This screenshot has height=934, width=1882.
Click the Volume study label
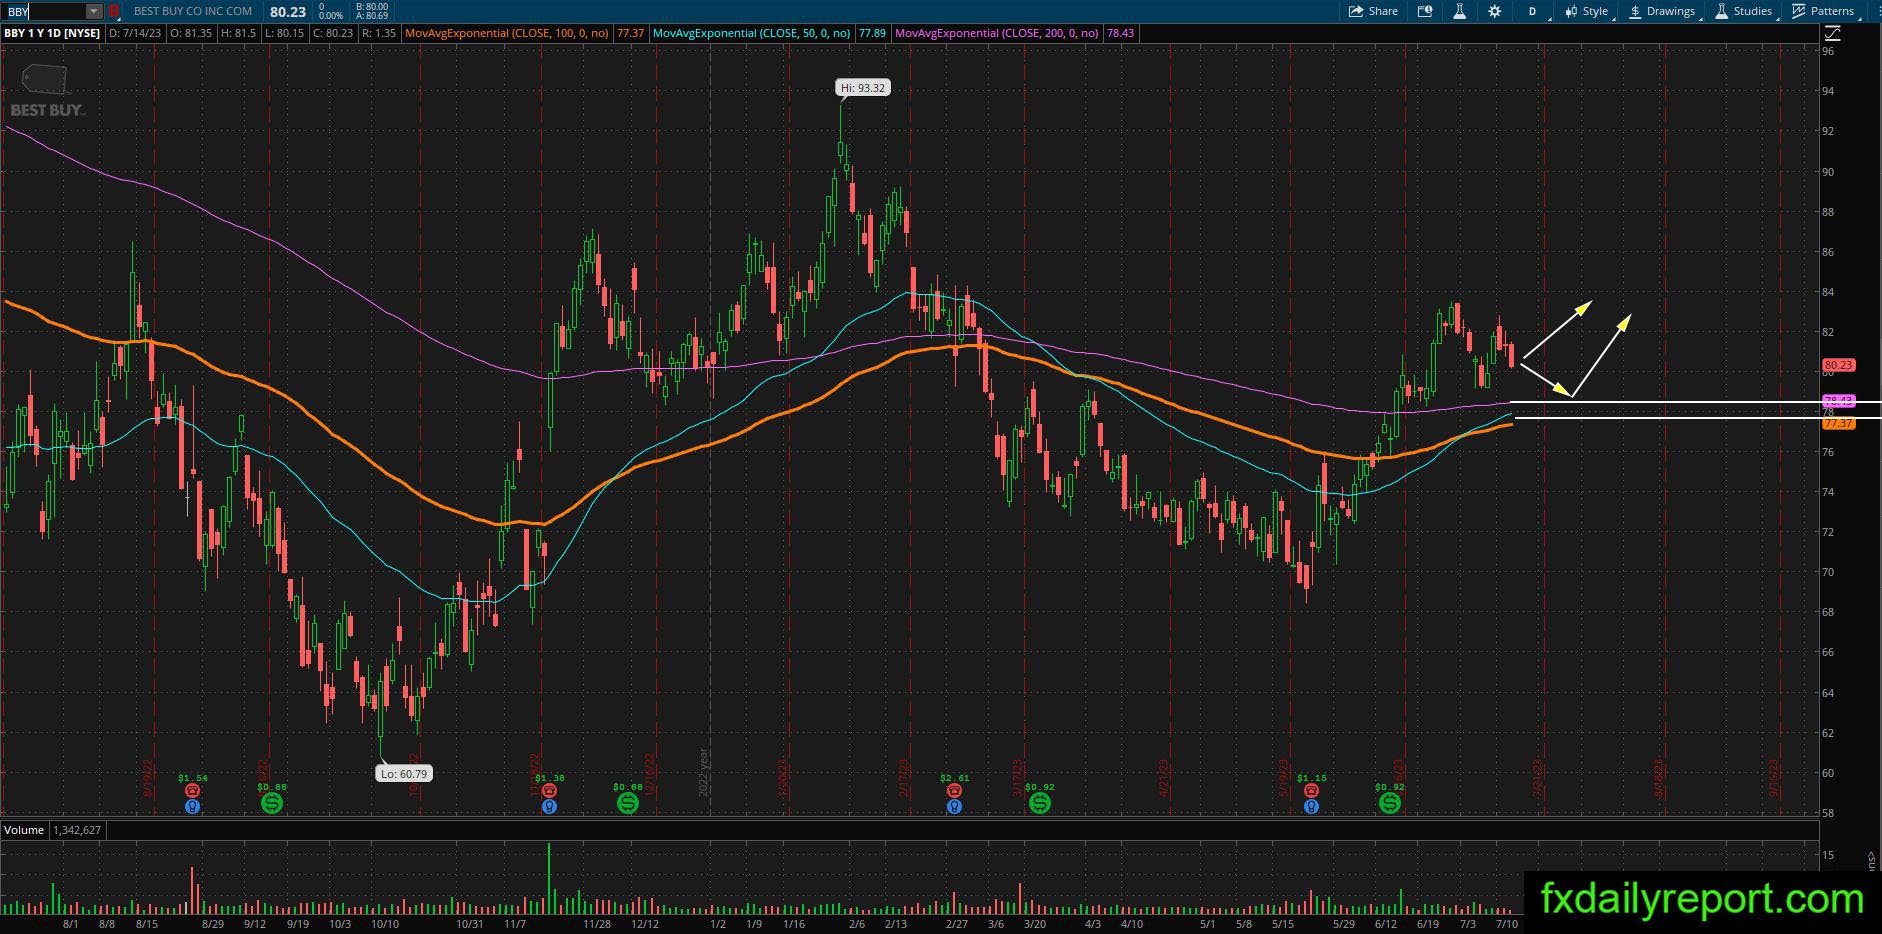pyautogui.click(x=24, y=830)
